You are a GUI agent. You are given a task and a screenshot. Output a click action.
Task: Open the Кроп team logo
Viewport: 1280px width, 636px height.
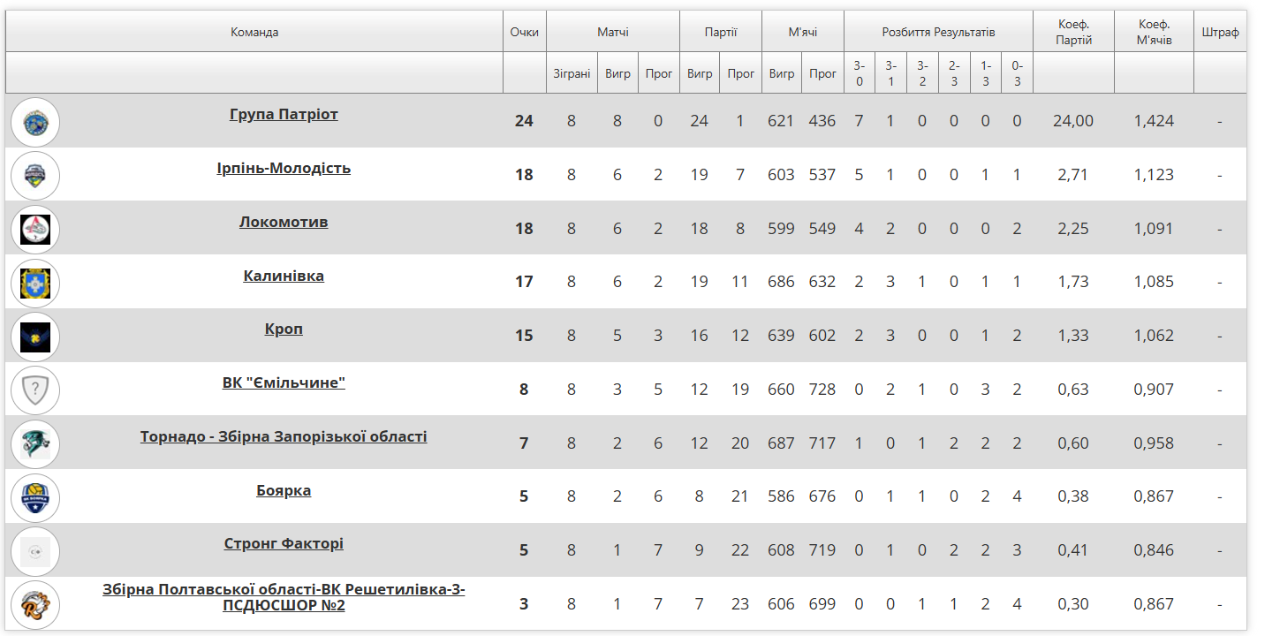click(35, 336)
